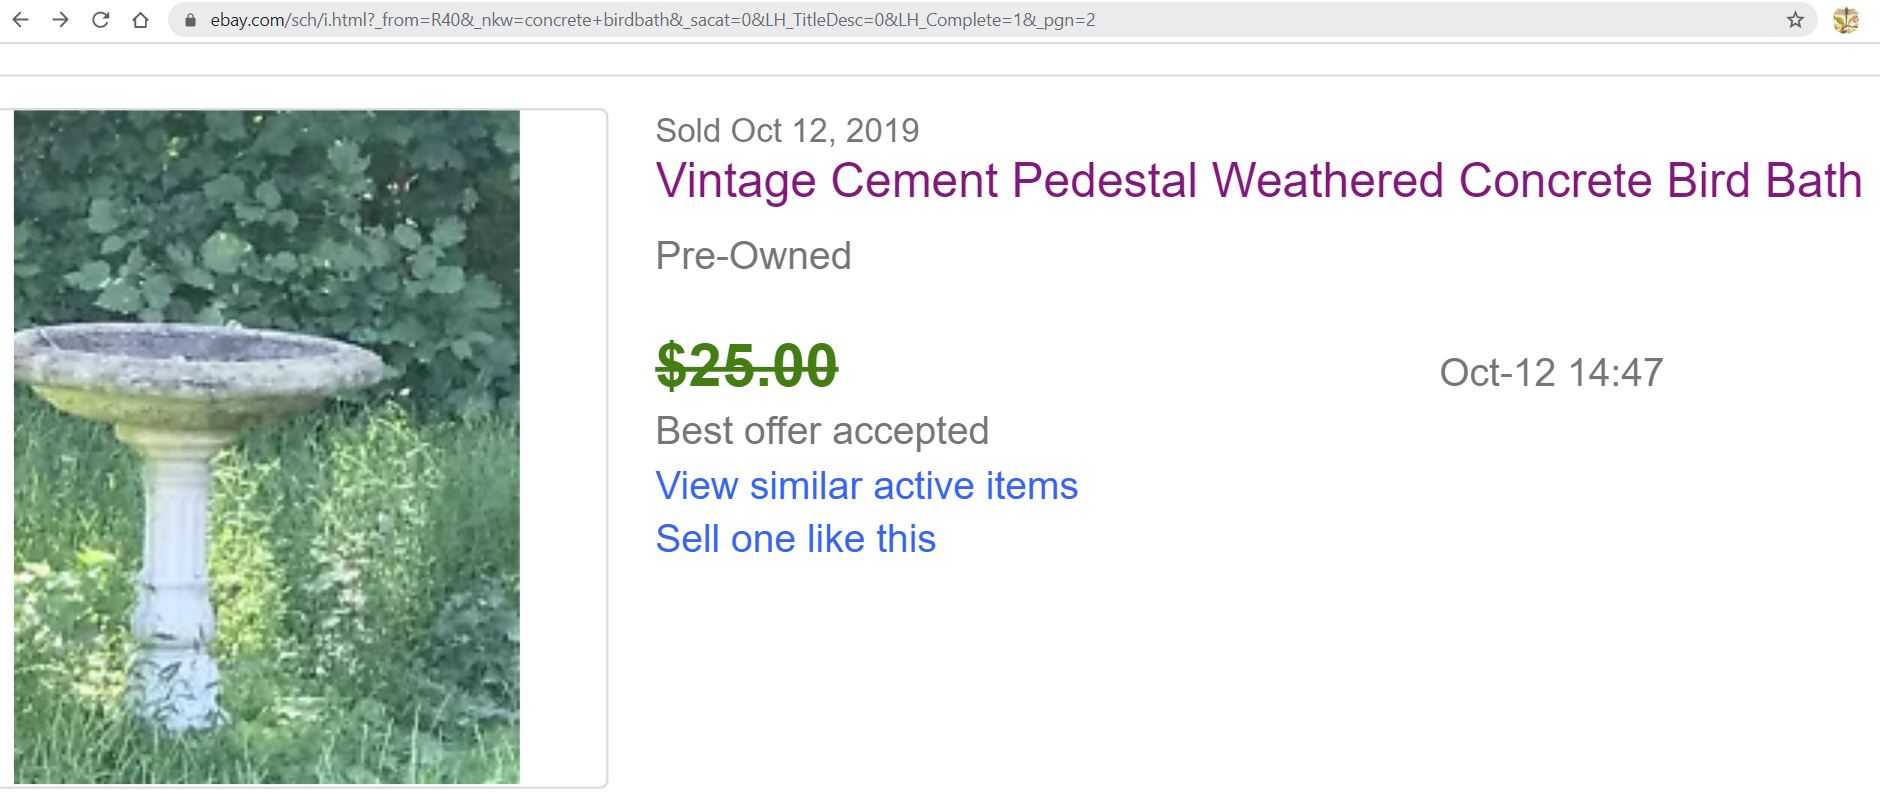Click the Sold Oct 12, 2019 label
Screen dimensions: 1880x802
[x=787, y=131]
